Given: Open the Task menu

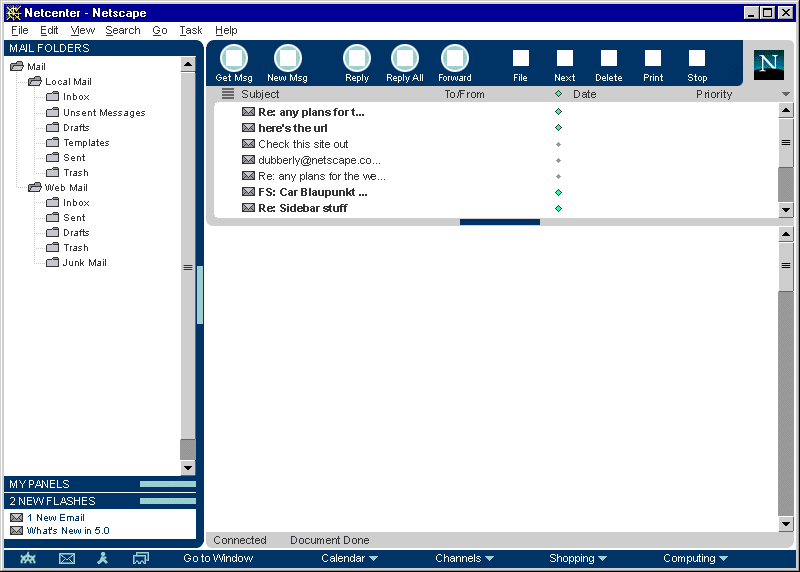Looking at the screenshot, I should pos(191,30).
